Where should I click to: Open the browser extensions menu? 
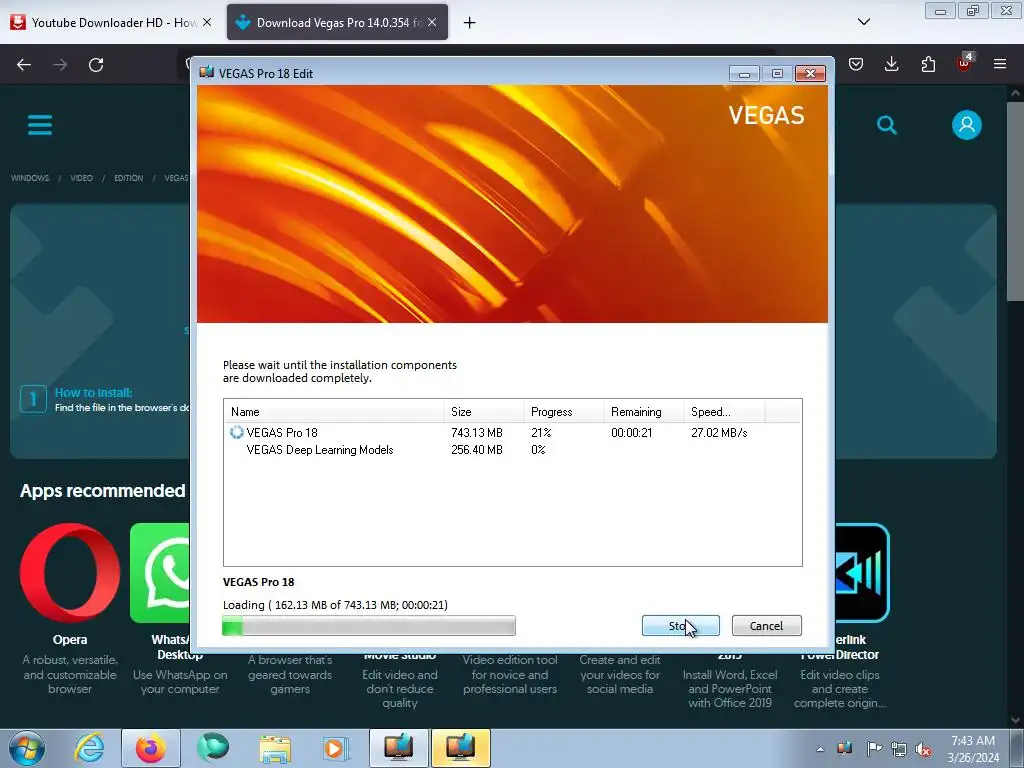928,64
